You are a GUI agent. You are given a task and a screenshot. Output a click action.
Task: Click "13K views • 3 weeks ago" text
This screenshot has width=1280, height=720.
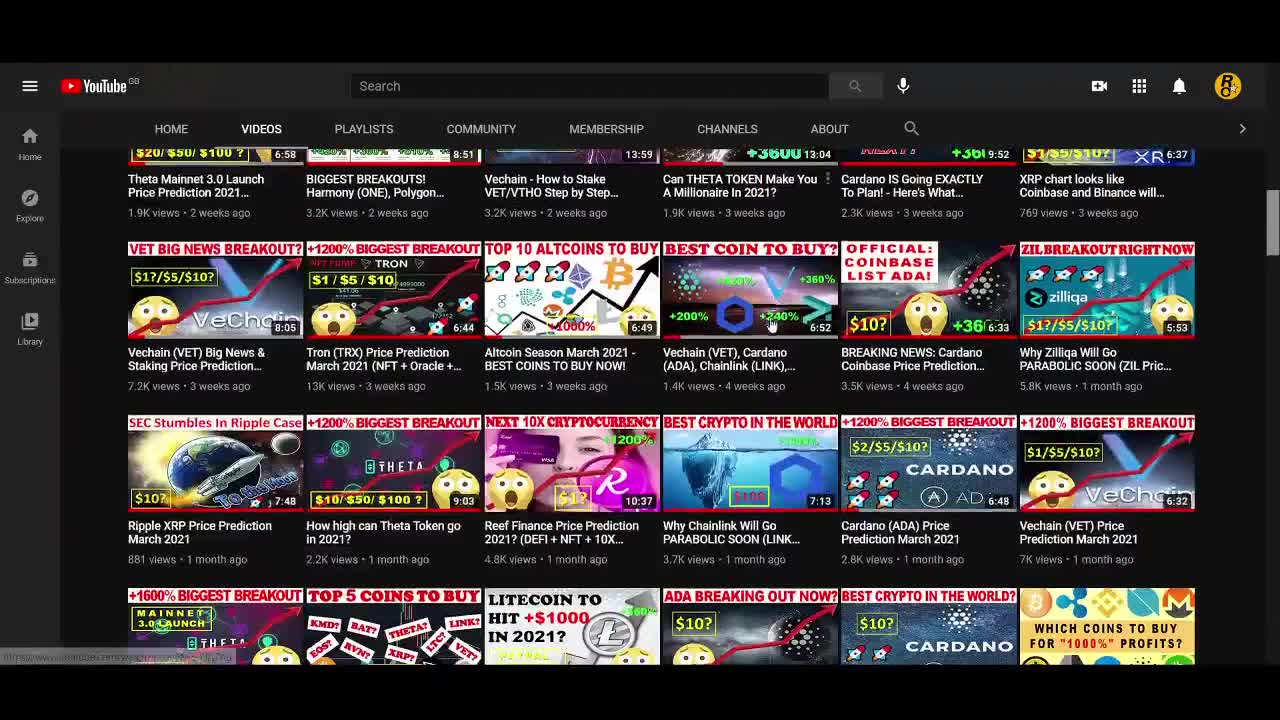click(366, 386)
